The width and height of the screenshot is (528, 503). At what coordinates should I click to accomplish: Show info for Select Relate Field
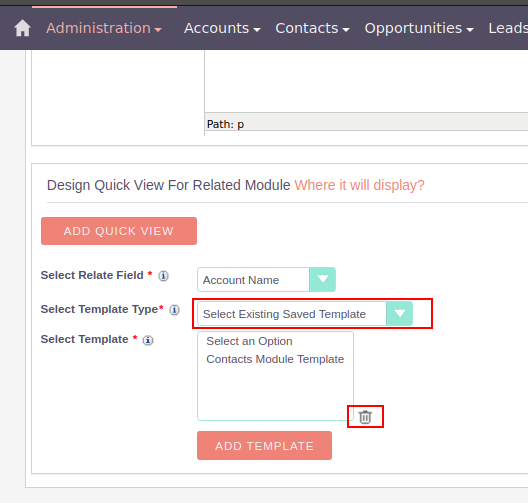[163, 276]
